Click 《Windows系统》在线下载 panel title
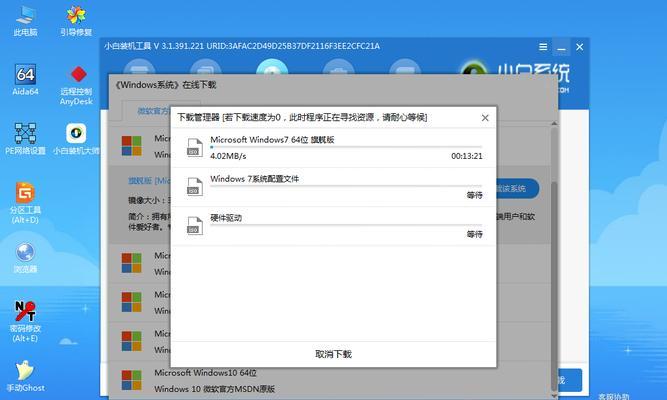 165,85
